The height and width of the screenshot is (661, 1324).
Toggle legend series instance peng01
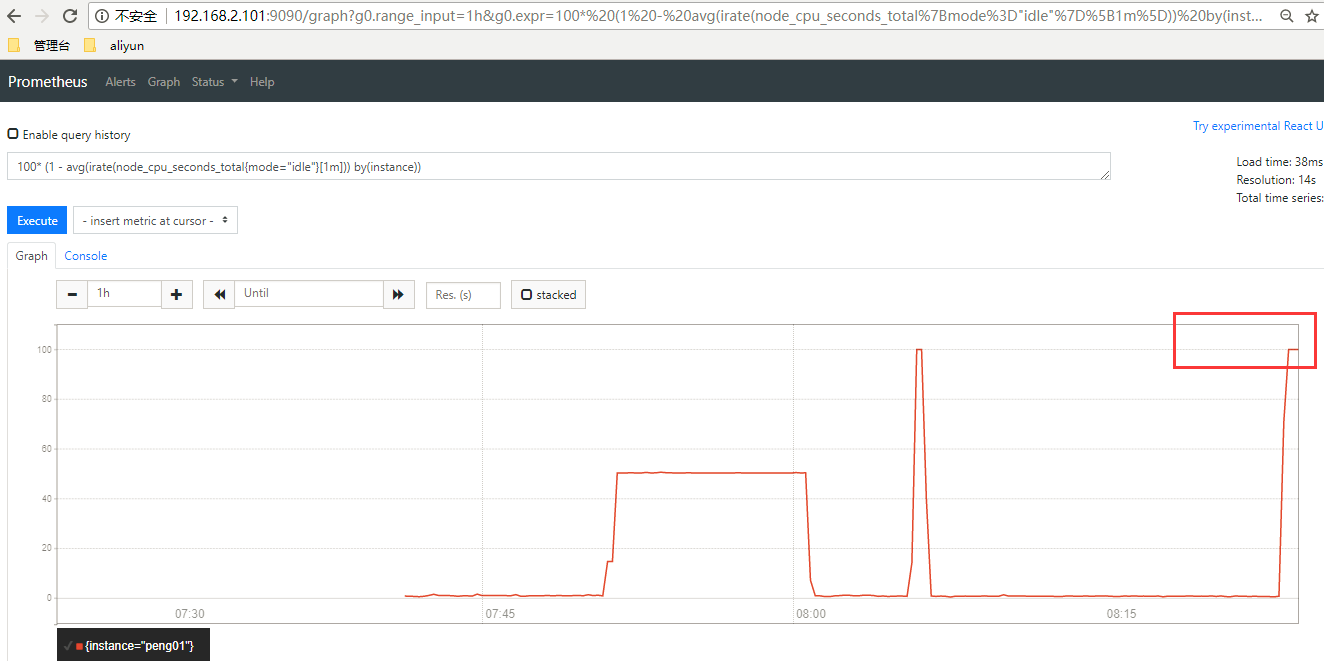[133, 646]
